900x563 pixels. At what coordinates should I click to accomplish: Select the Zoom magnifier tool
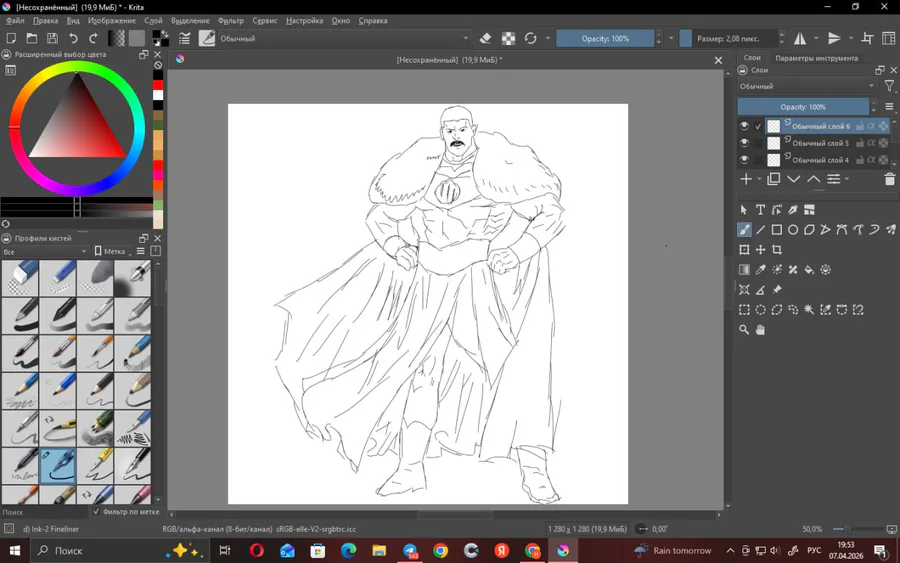[744, 330]
